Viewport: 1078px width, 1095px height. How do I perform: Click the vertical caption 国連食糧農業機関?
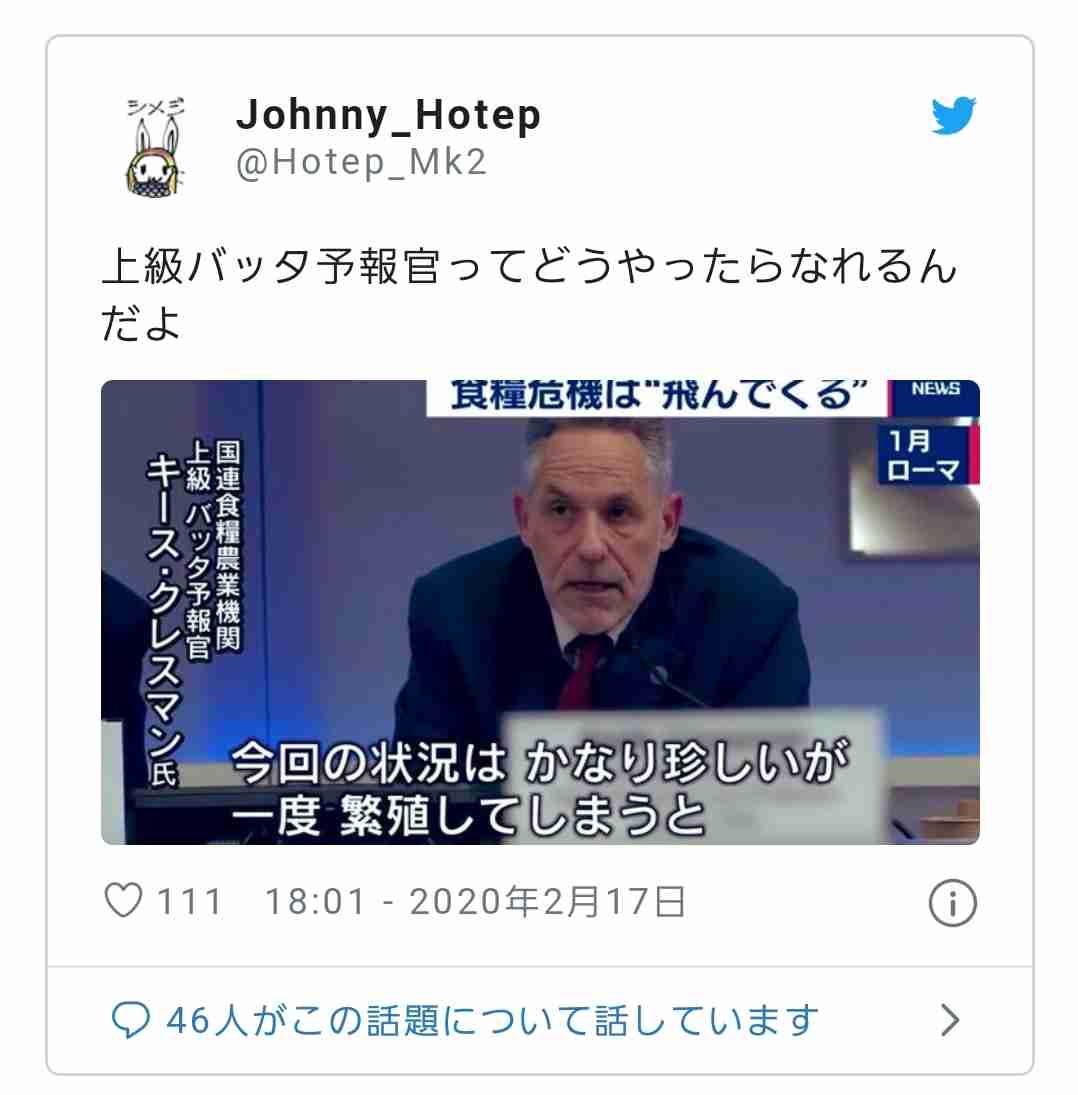tap(228, 545)
